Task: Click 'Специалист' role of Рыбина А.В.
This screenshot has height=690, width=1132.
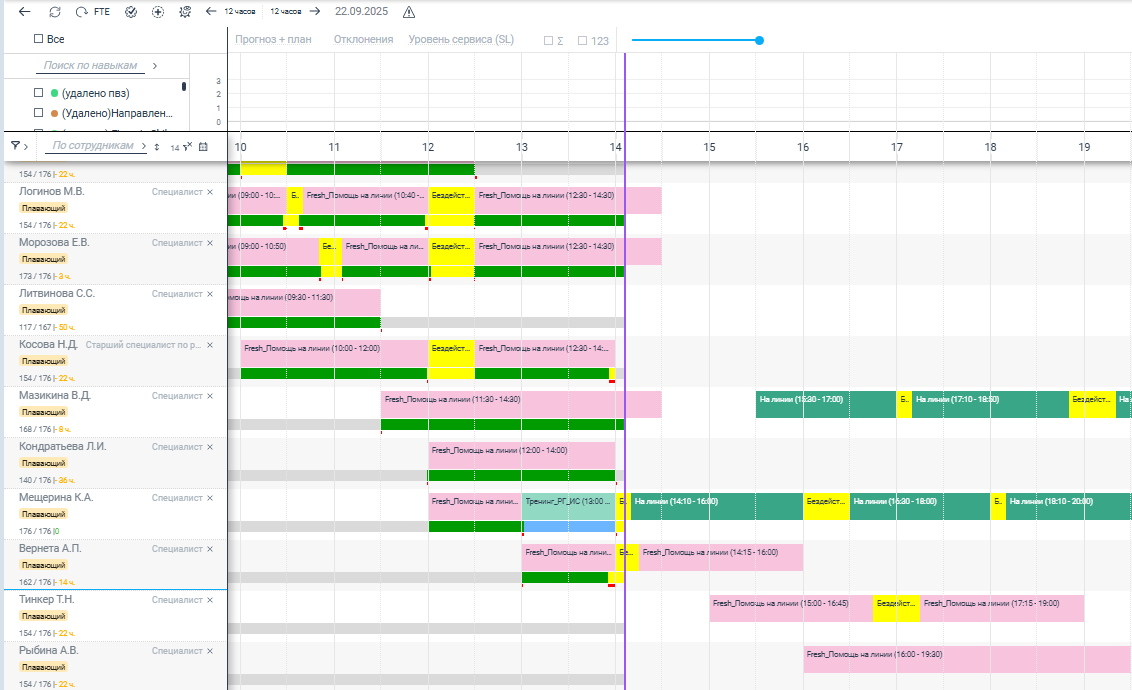Action: point(177,651)
